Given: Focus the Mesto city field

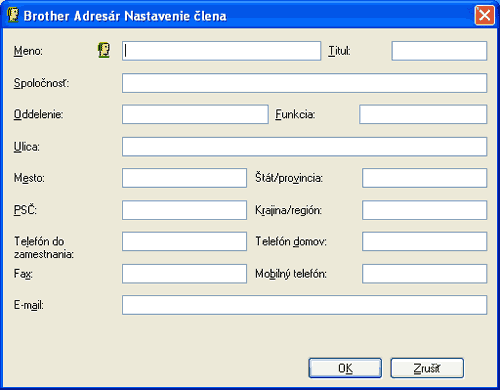Looking at the screenshot, I should coord(184,178).
